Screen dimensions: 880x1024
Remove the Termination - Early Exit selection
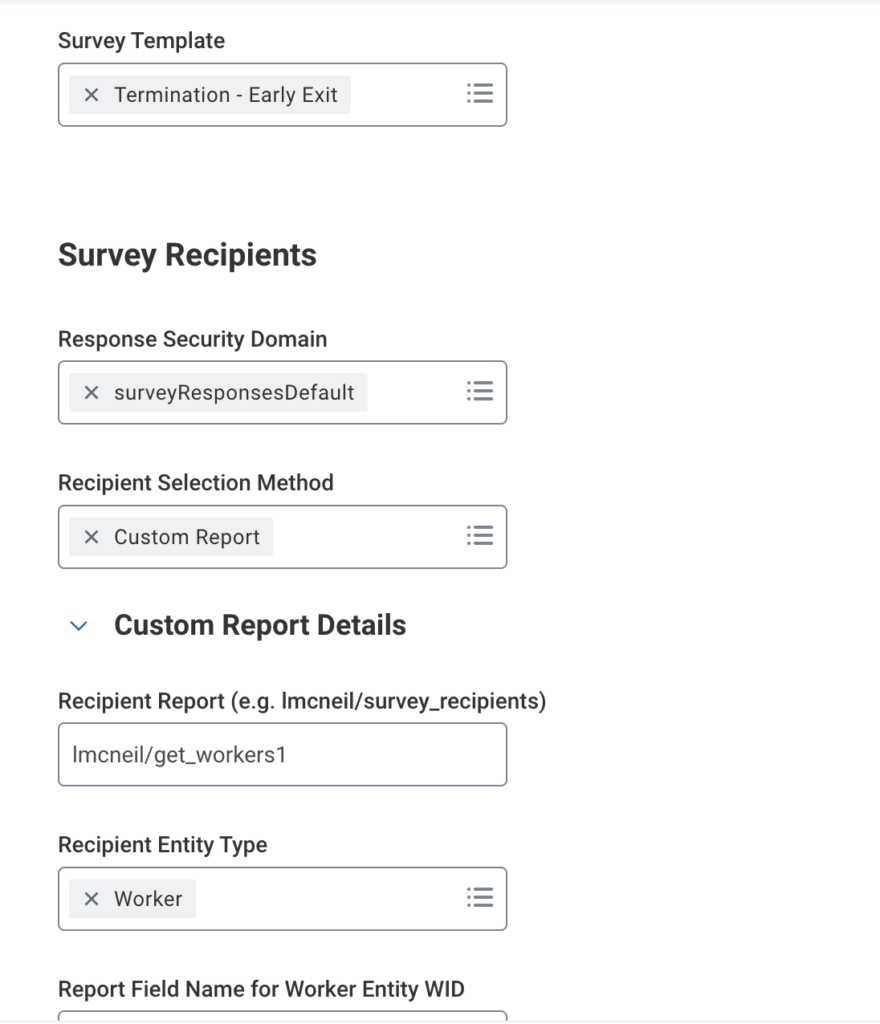pyautogui.click(x=91, y=95)
